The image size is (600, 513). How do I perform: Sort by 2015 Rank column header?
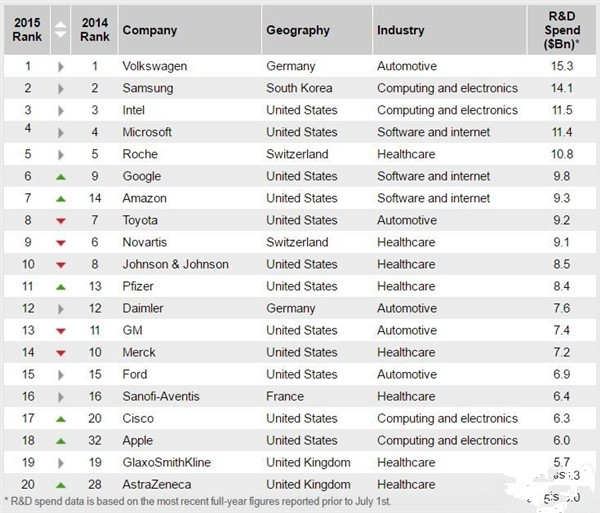(27, 30)
